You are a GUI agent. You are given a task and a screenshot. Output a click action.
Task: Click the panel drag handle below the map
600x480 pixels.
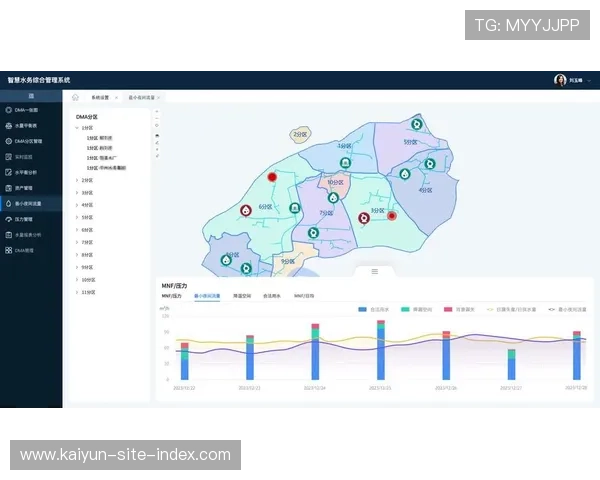coord(375,271)
